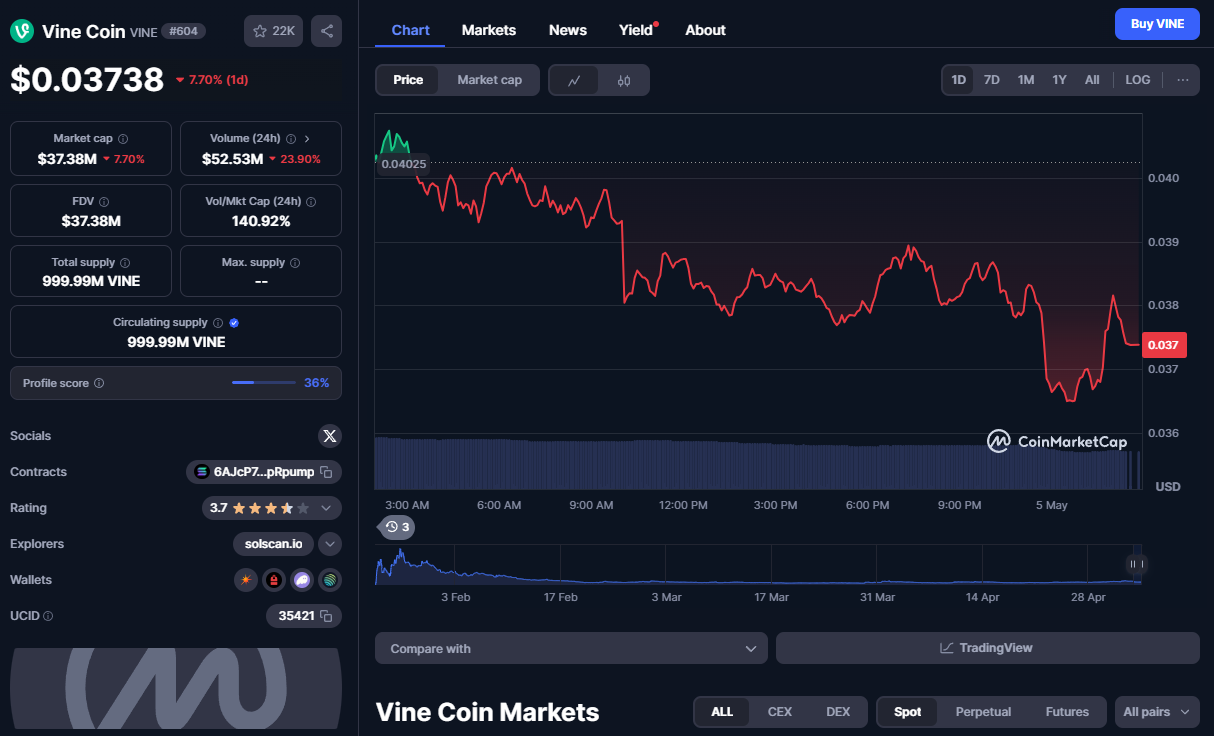Copy the contract address using the copy icon

click(327, 471)
